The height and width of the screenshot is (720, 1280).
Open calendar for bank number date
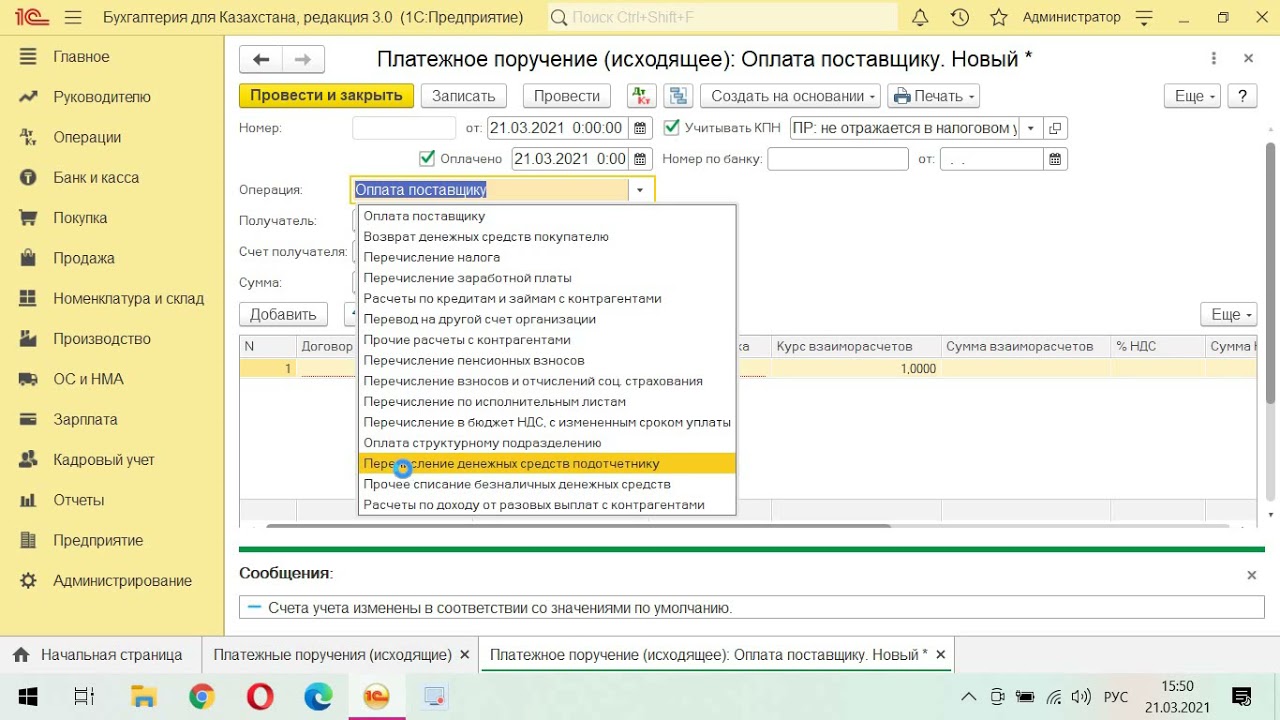click(x=1056, y=159)
